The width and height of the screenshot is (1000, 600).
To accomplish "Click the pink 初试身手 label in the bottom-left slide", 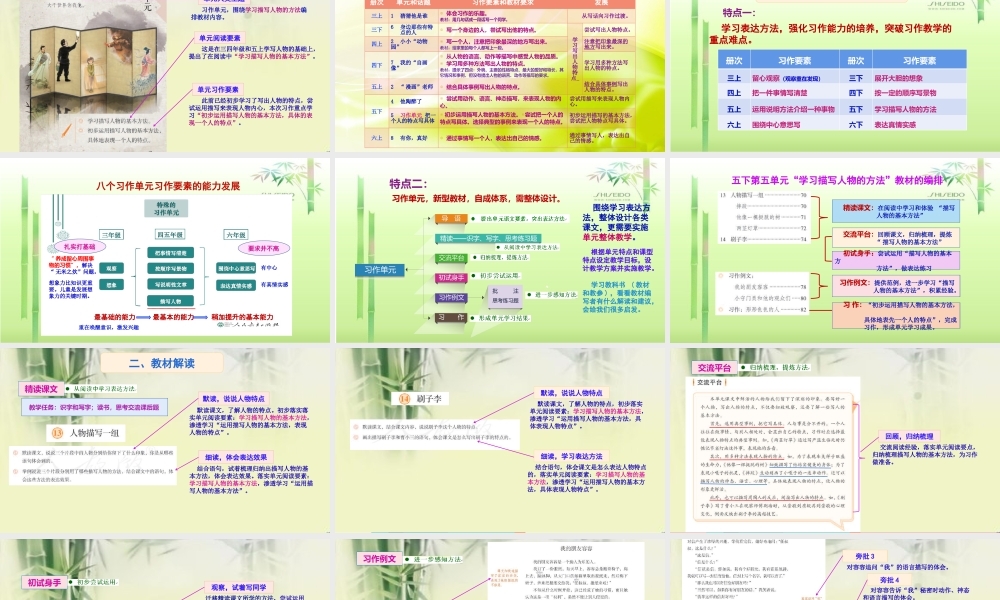I will click(44, 582).
